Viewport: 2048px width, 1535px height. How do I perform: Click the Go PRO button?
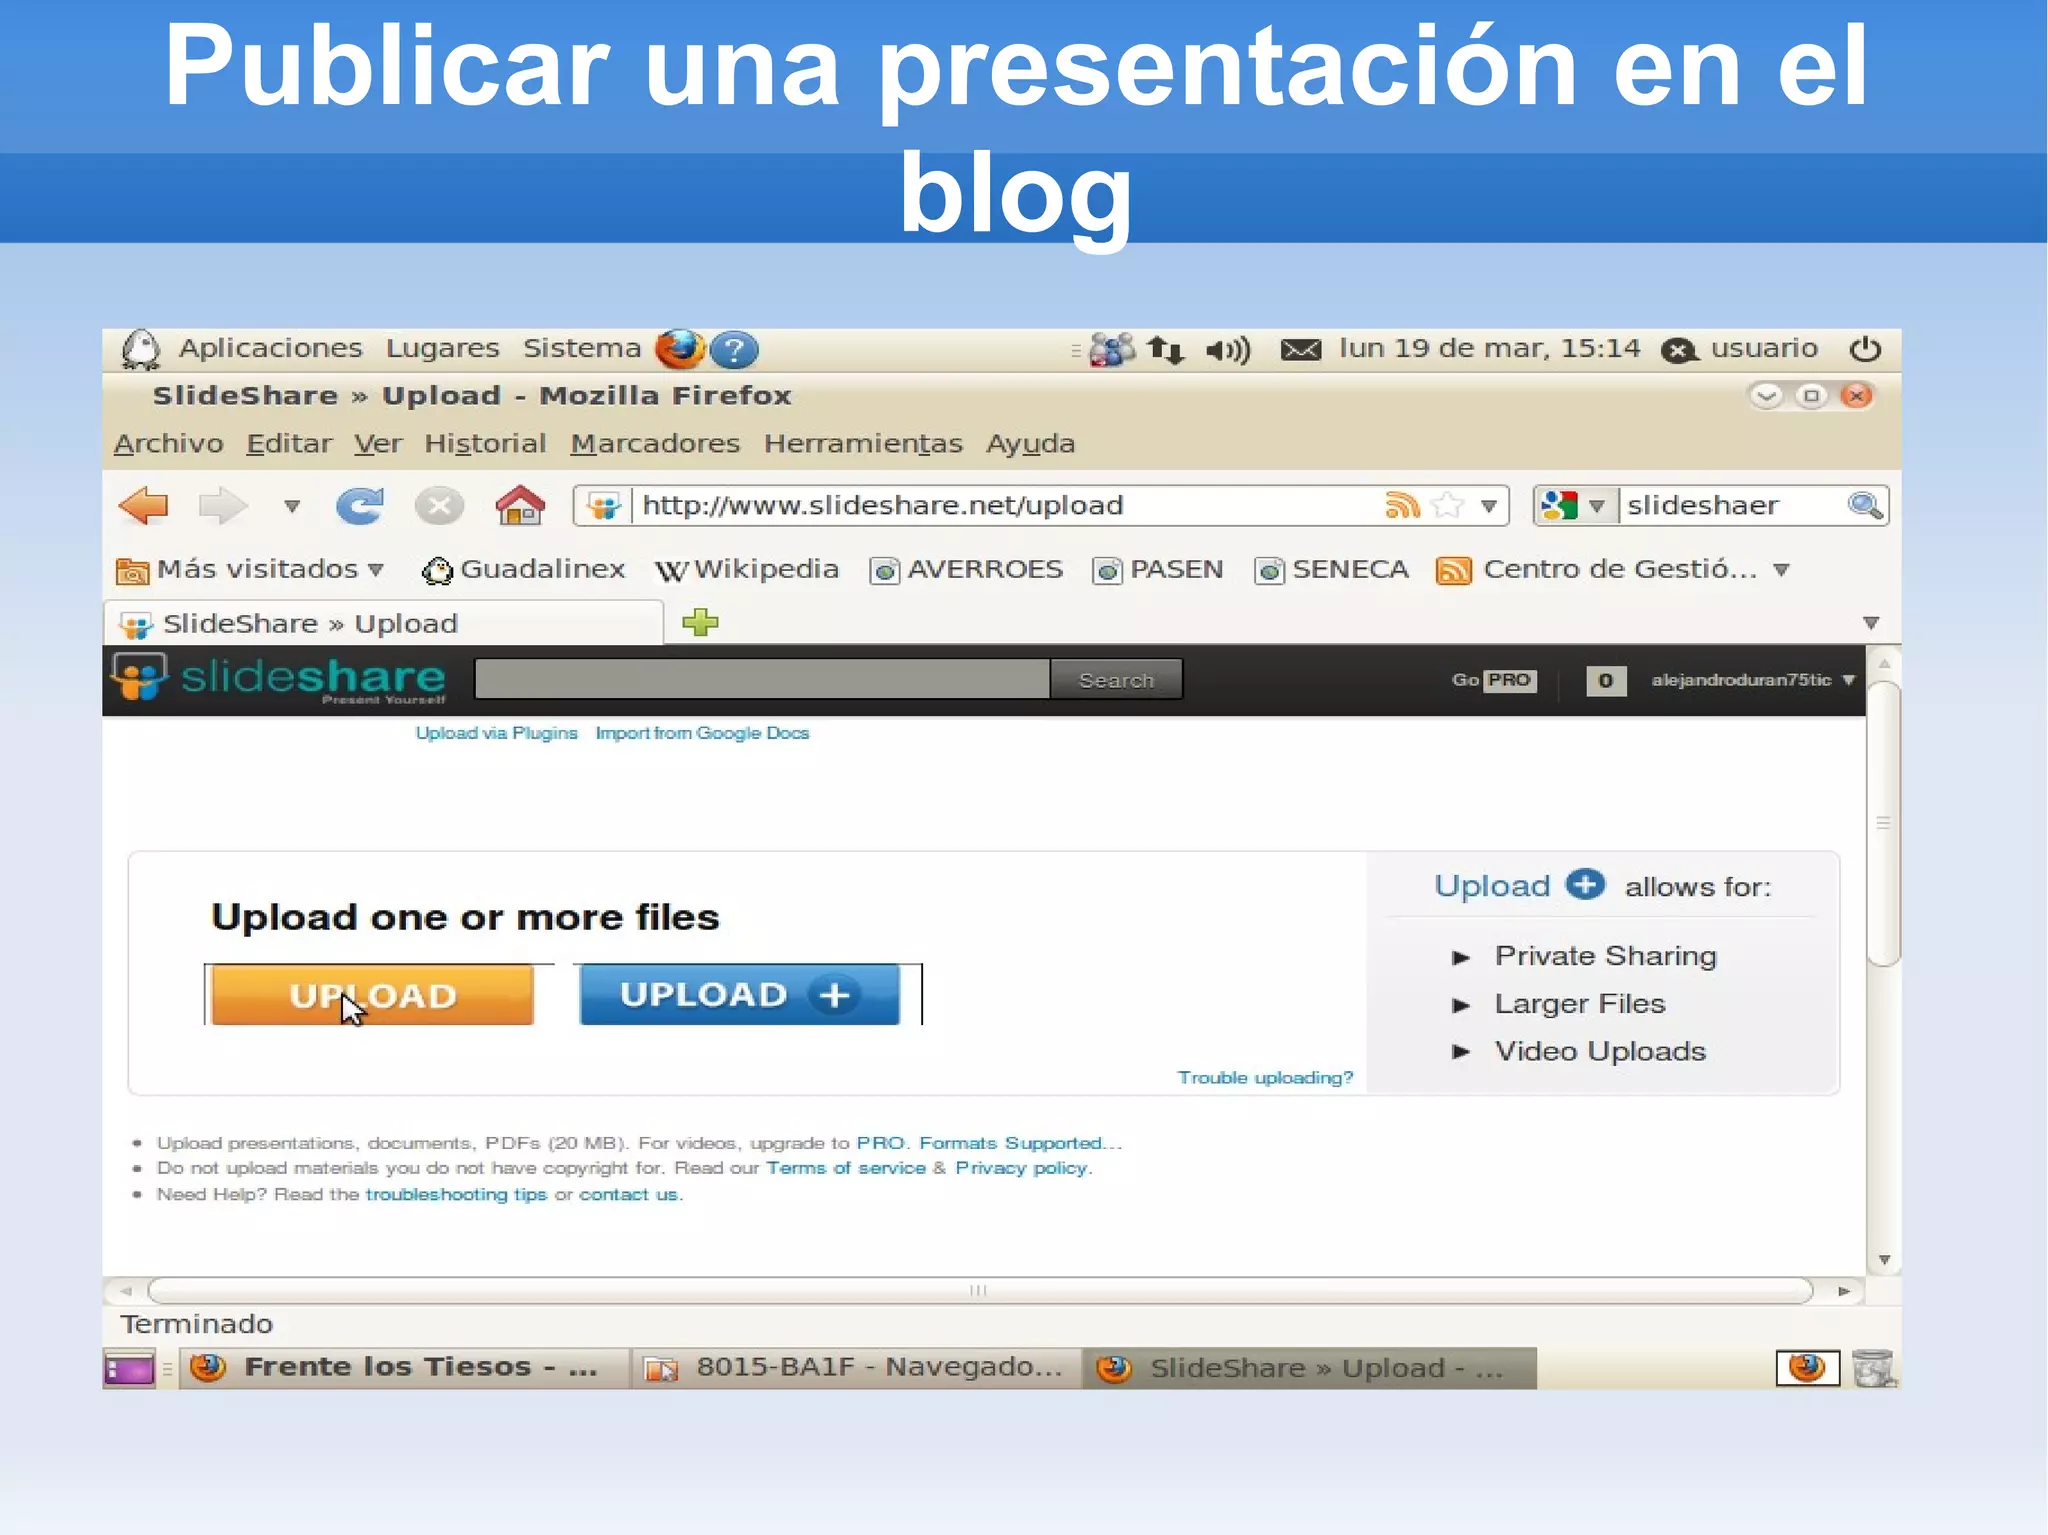1493,680
